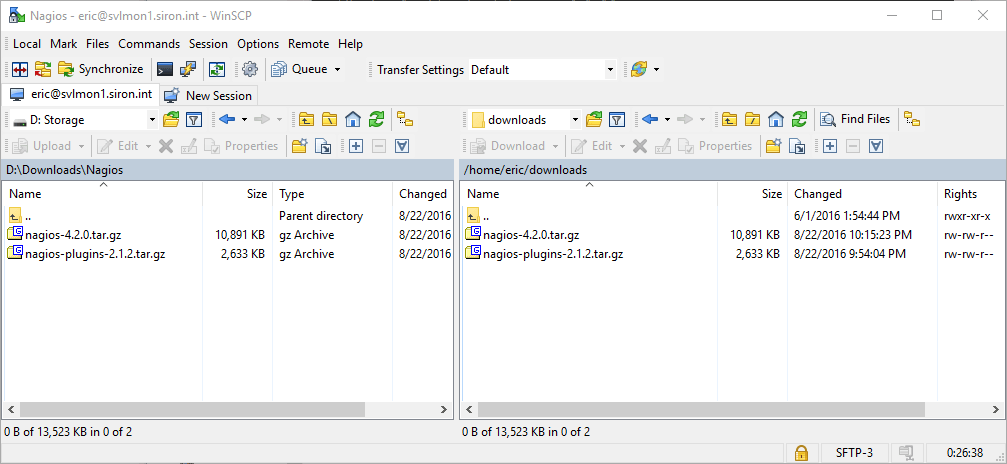The height and width of the screenshot is (464, 1007).
Task: Click Invert Selection icon in remote panel
Action: [x=876, y=146]
